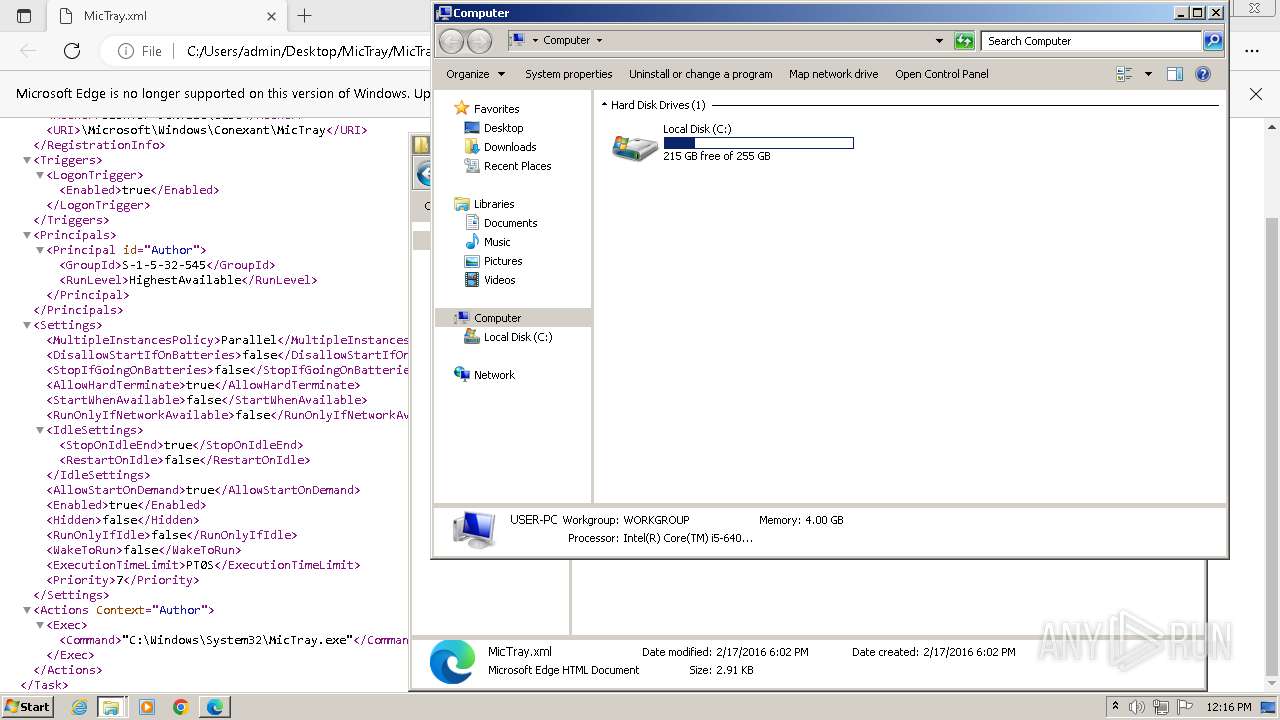The image size is (1280, 720).
Task: Open Microsoft Edge from taskbar
Action: point(215,707)
